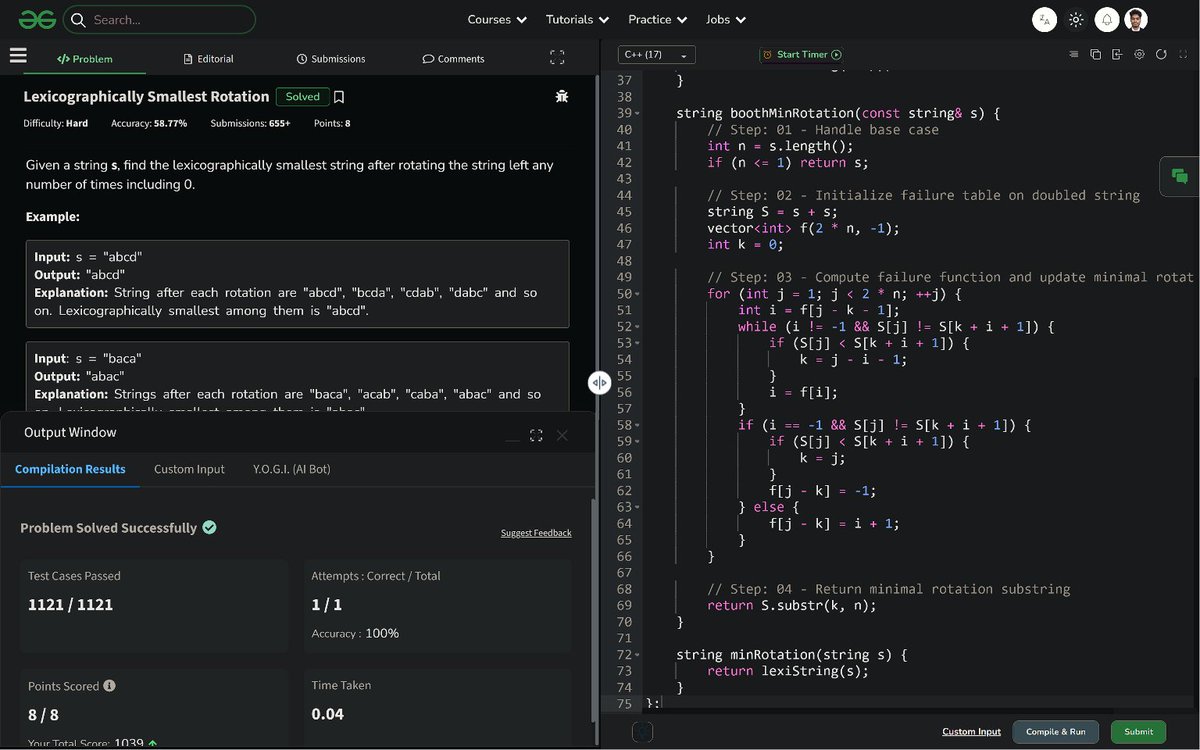Copy the editor code

1095,55
